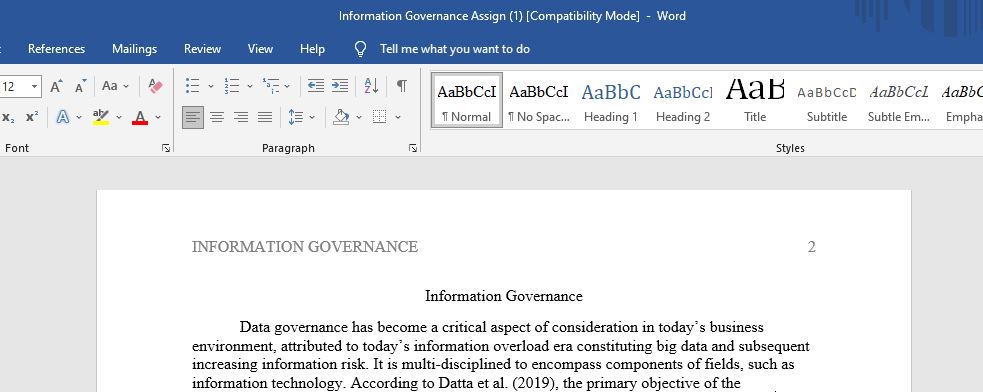Toggle show paragraph marks
The height and width of the screenshot is (392, 983).
402,86
